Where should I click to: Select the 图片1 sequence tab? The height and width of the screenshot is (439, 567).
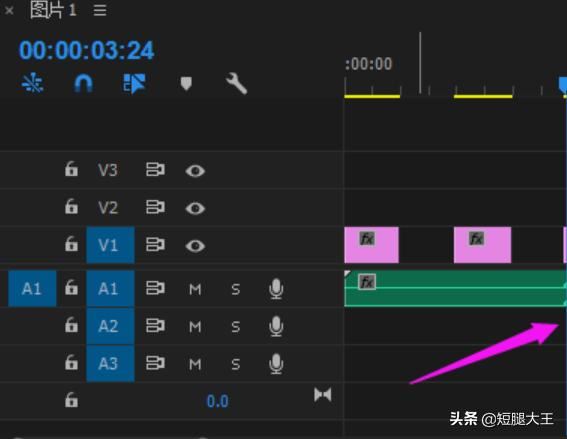coord(53,10)
